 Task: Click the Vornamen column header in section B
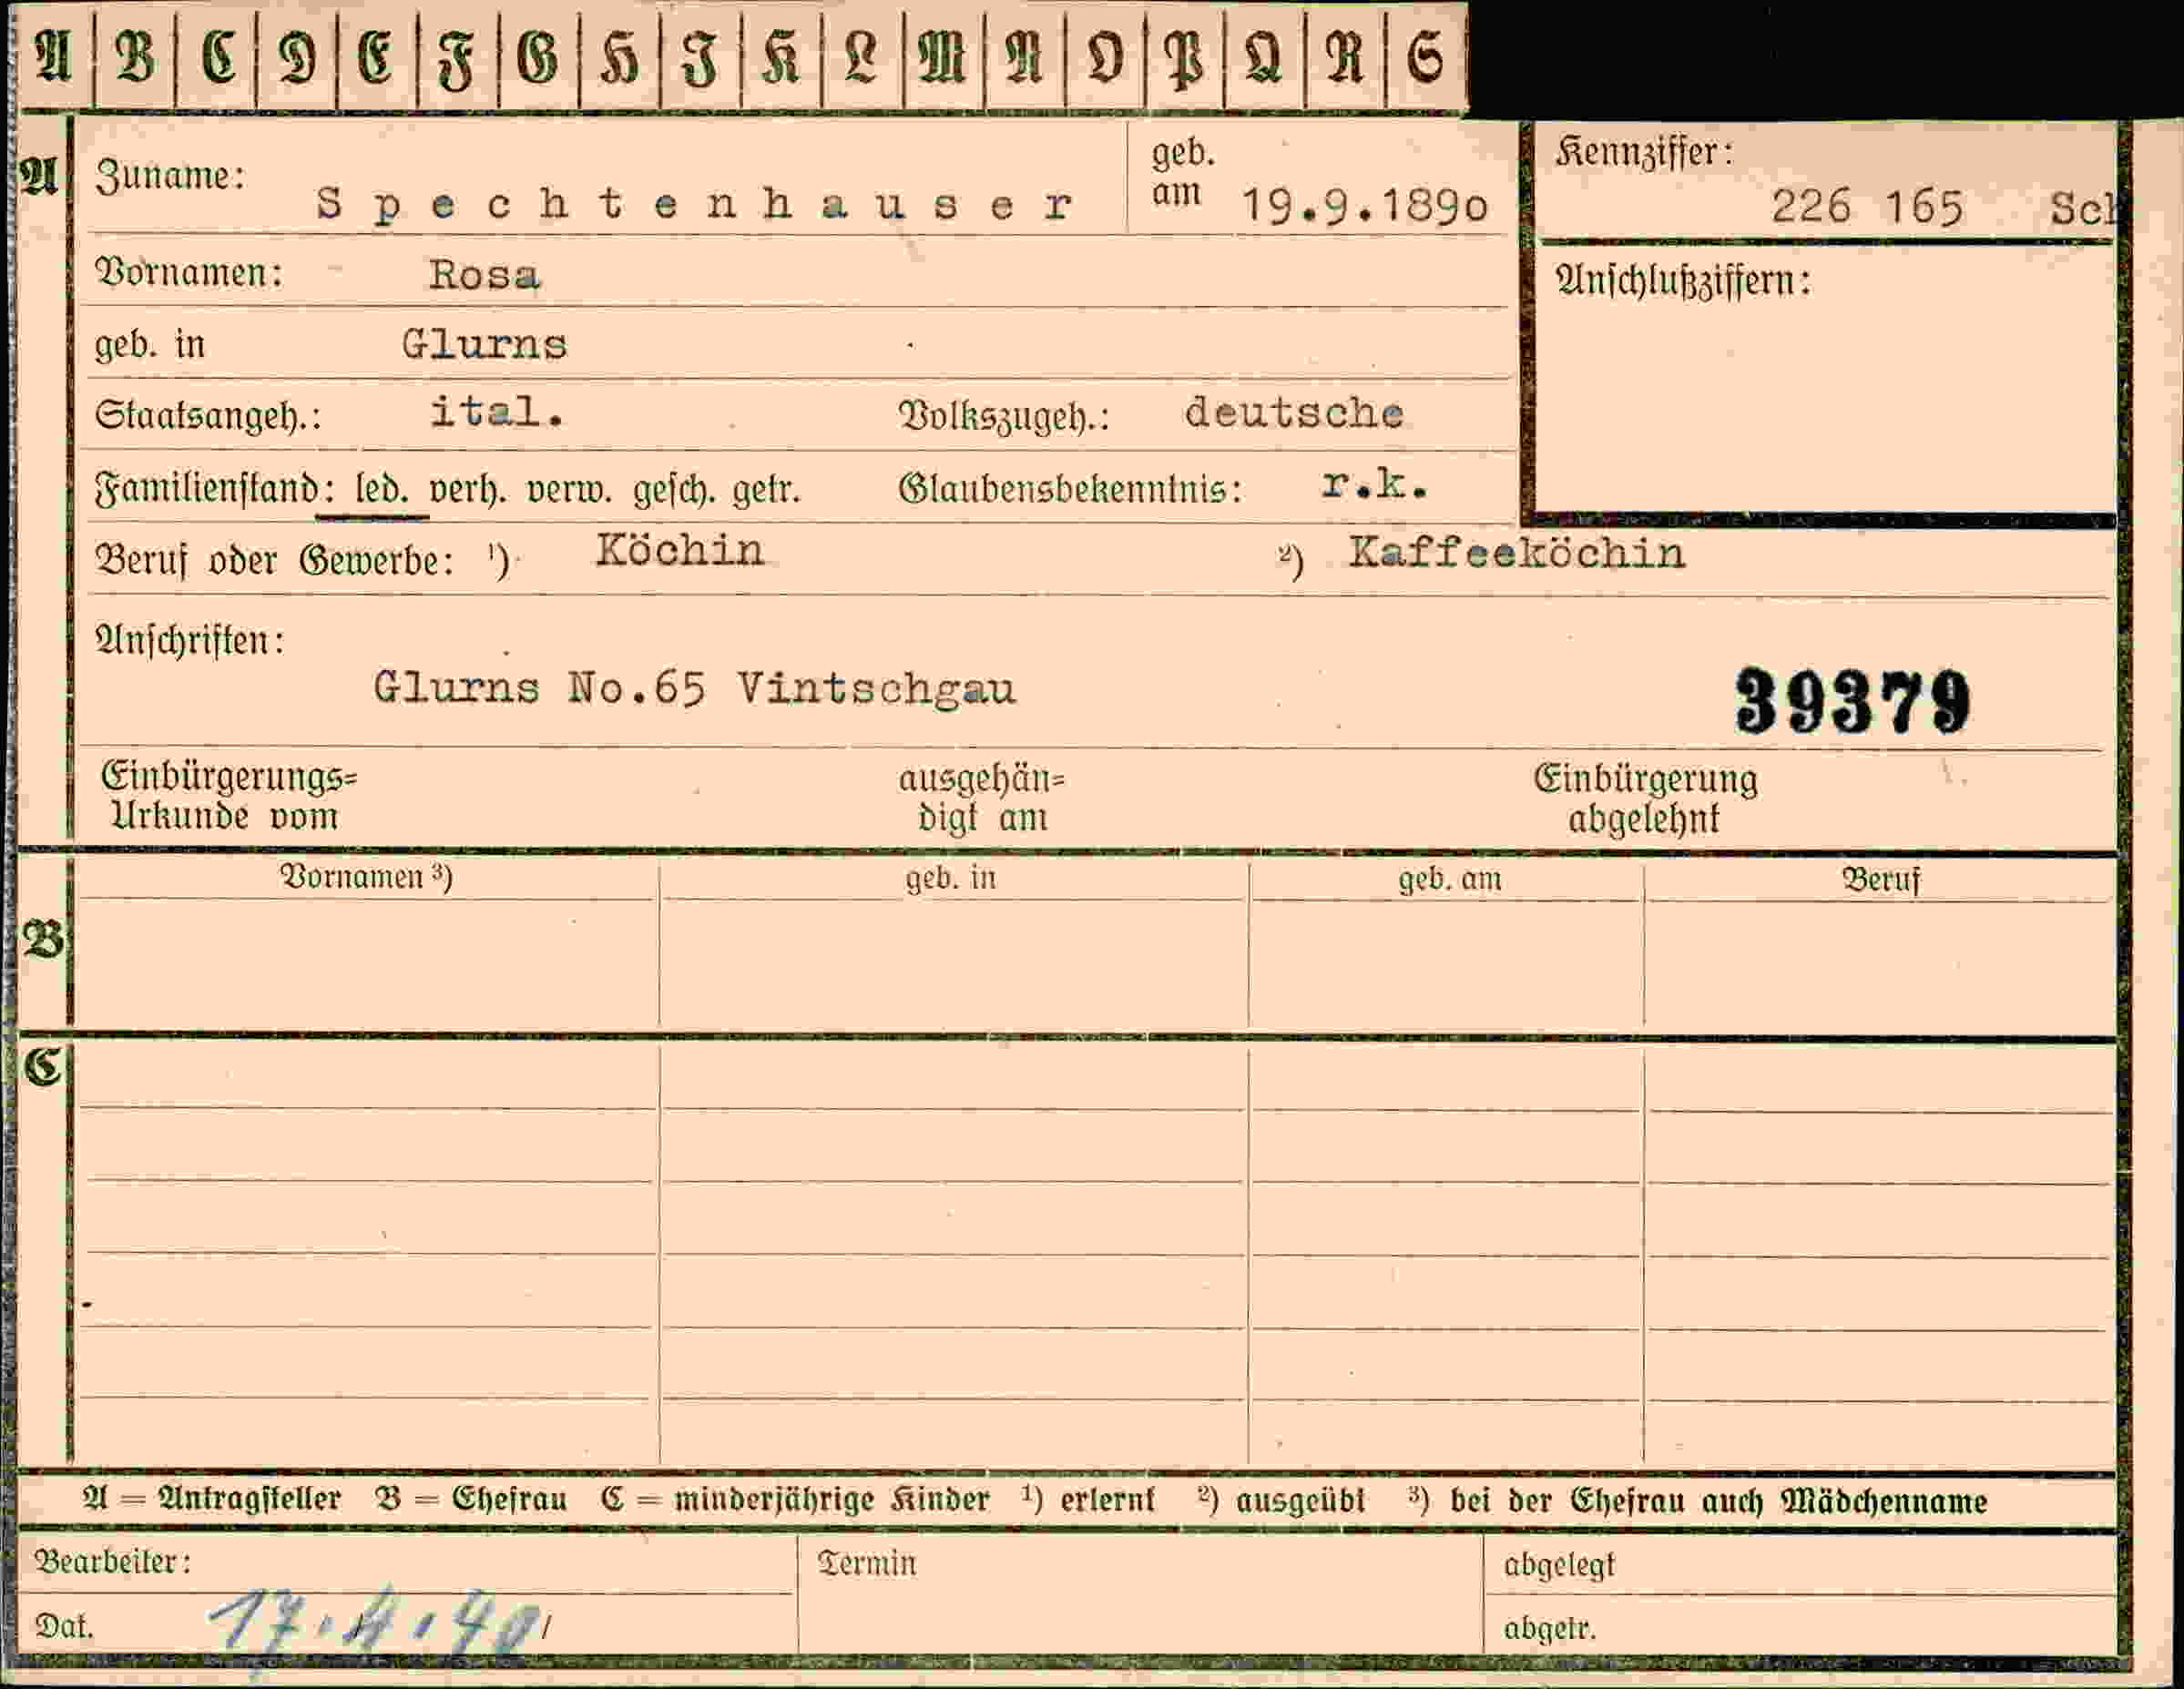[366, 877]
